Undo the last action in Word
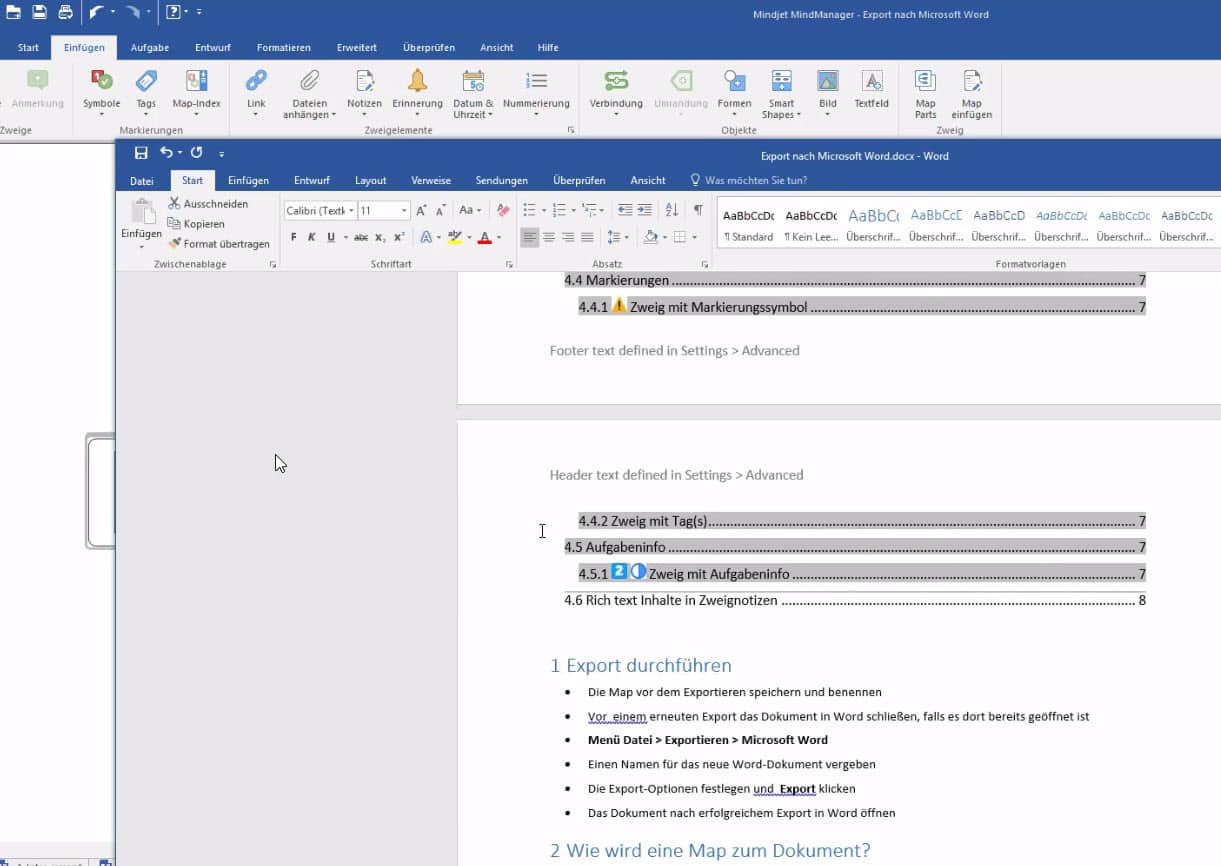 point(166,153)
